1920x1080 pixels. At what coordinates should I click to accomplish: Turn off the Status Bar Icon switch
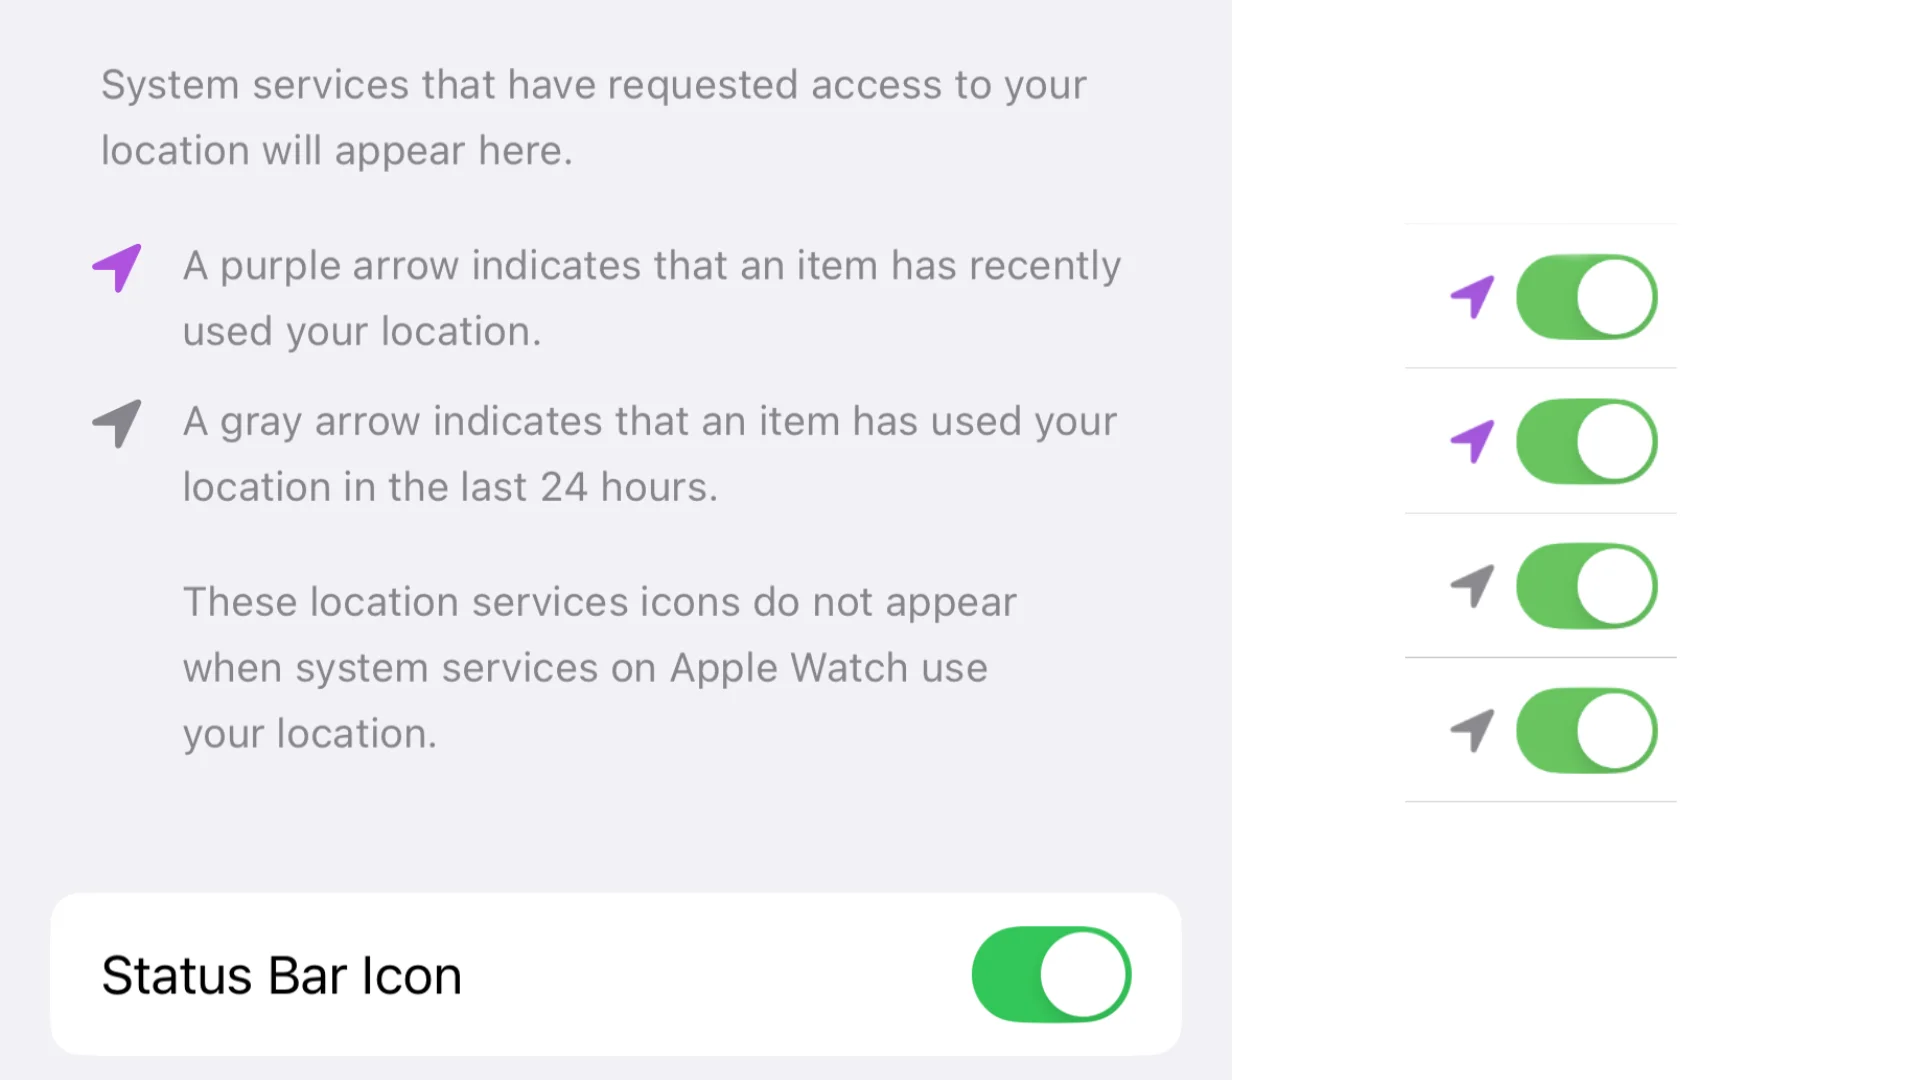point(1051,975)
